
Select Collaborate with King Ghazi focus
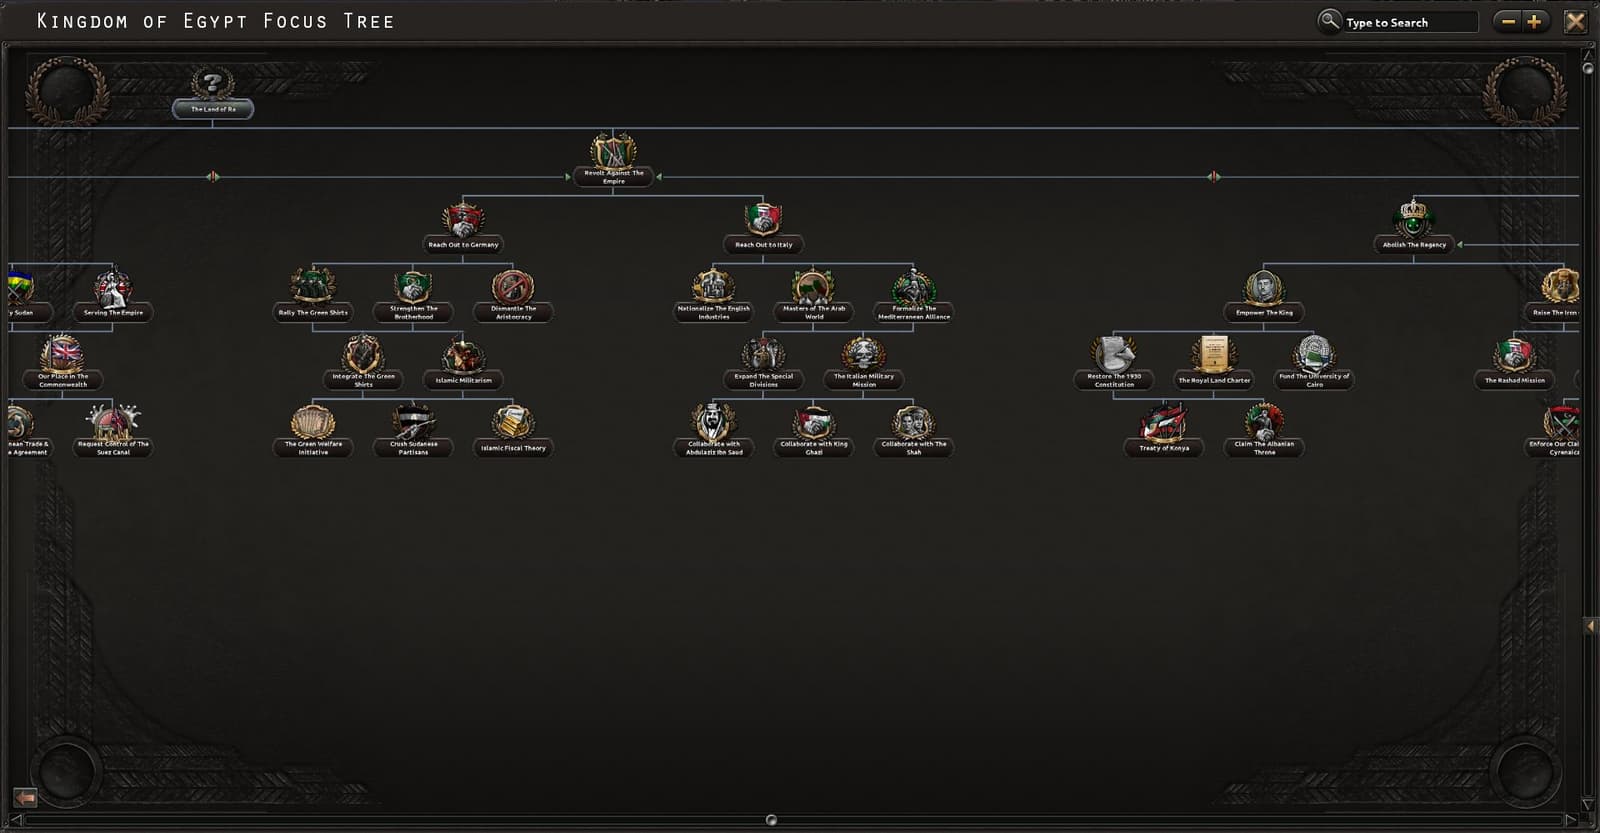pyautogui.click(x=814, y=430)
